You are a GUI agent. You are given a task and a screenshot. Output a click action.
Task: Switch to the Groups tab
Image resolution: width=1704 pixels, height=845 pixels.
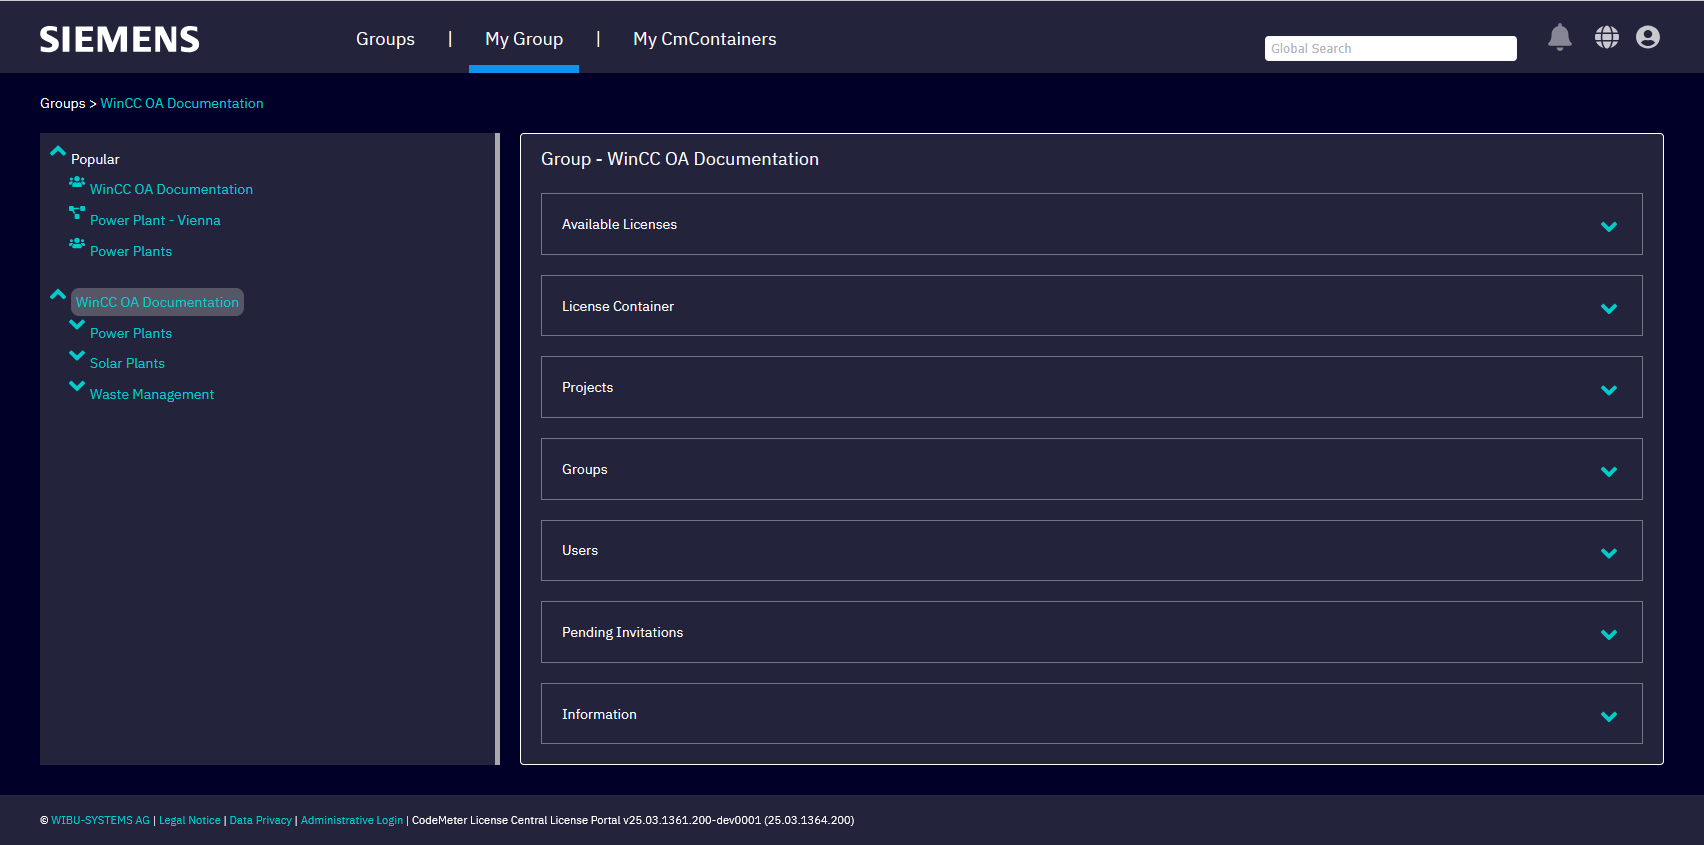tap(385, 39)
